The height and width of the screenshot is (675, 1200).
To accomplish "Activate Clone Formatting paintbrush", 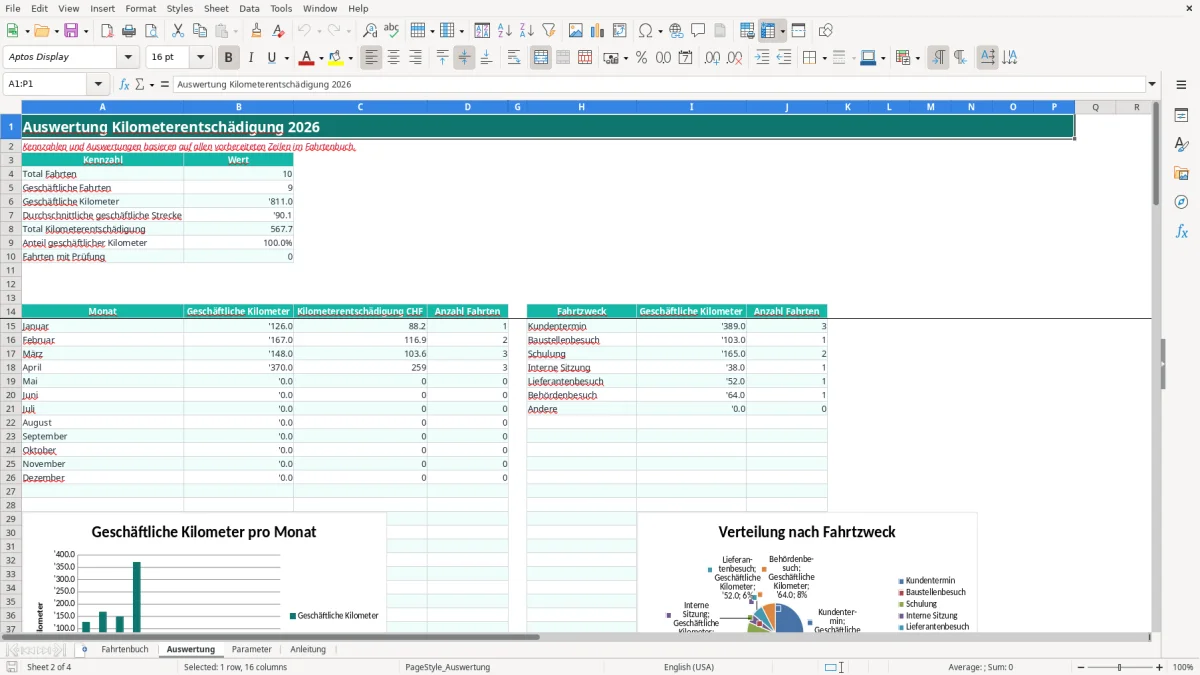I will point(257,31).
